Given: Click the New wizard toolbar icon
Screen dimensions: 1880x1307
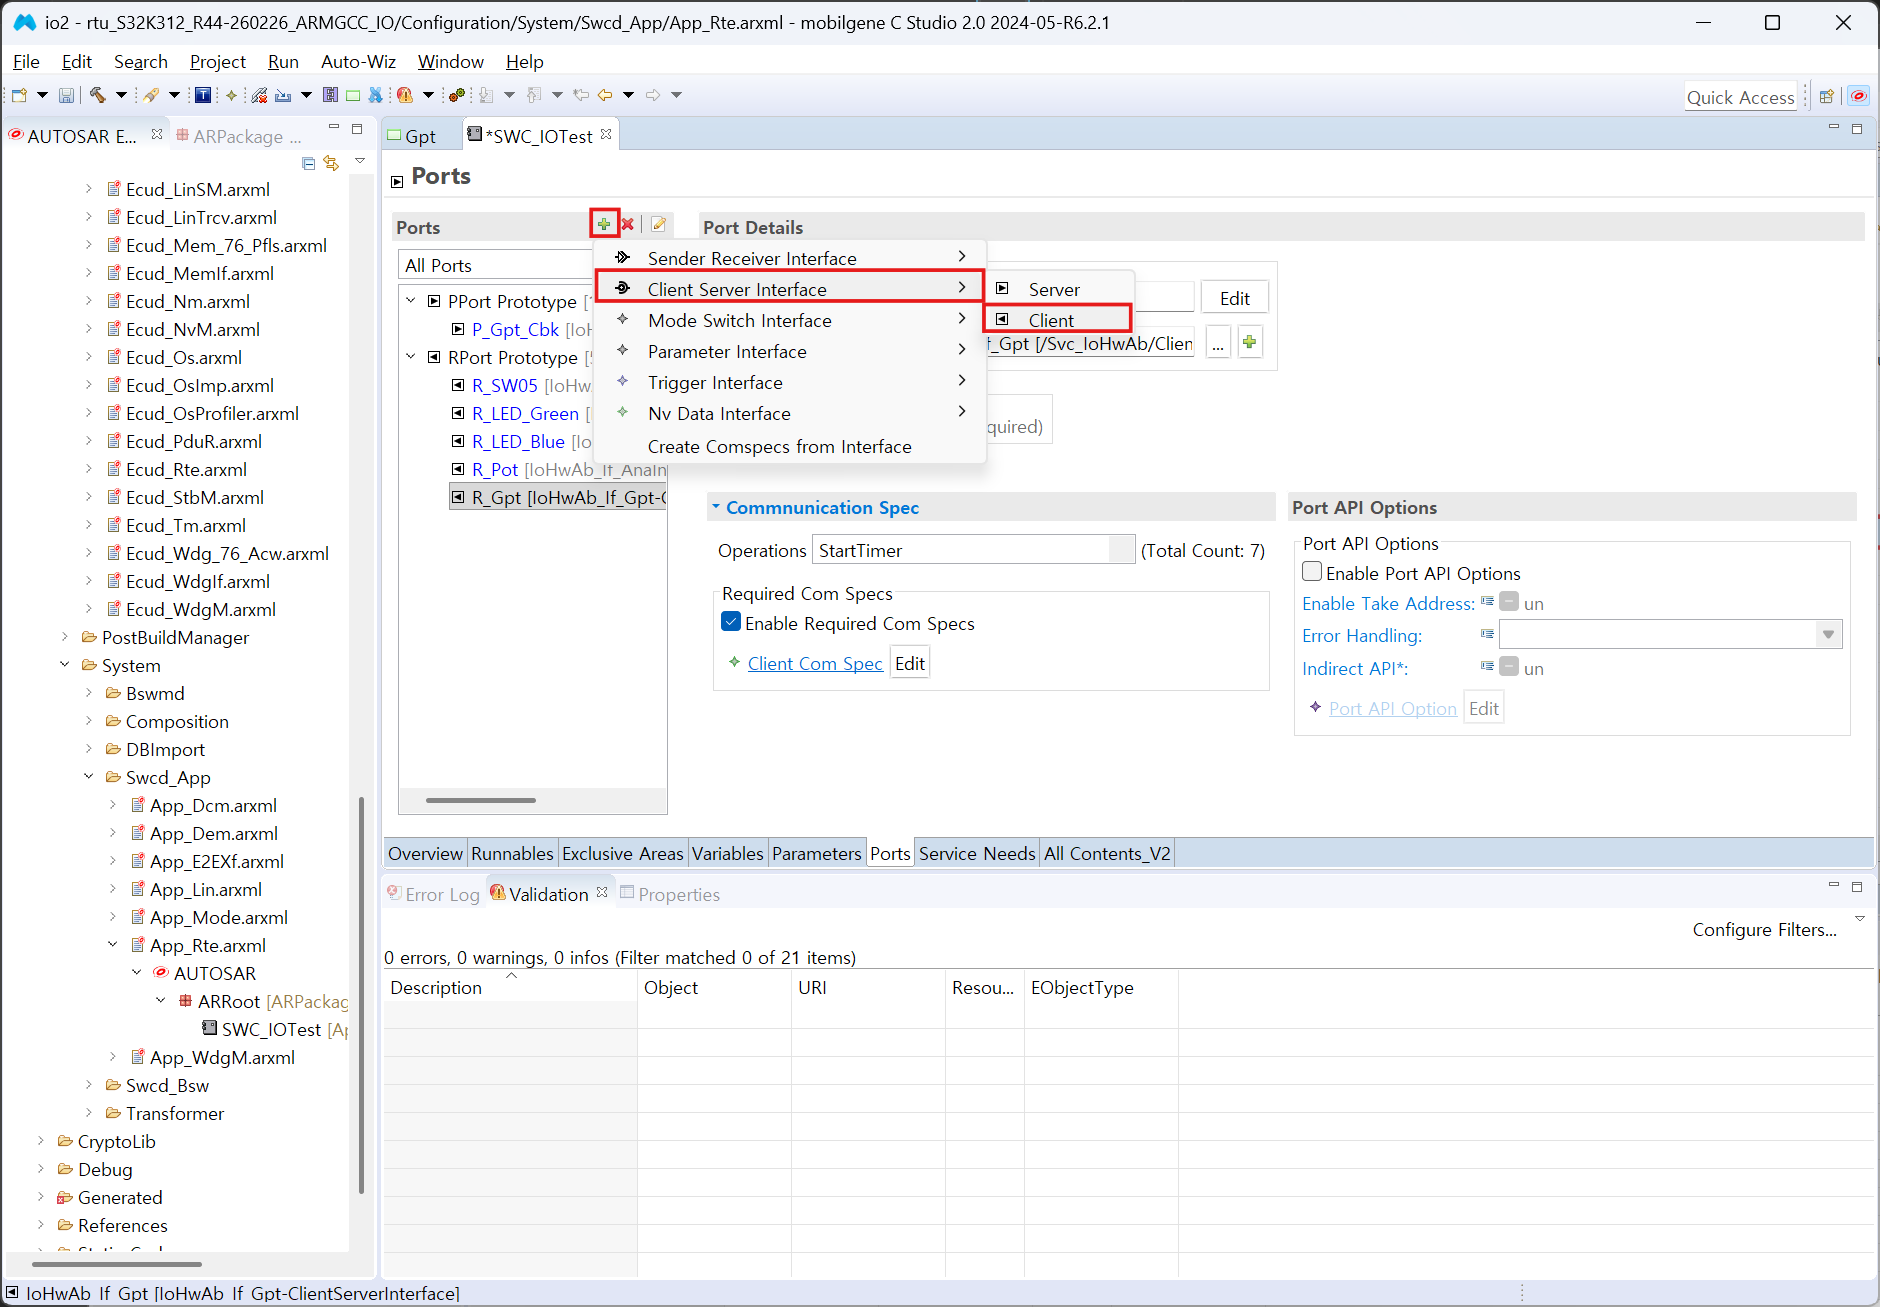Looking at the screenshot, I should pos(19,95).
